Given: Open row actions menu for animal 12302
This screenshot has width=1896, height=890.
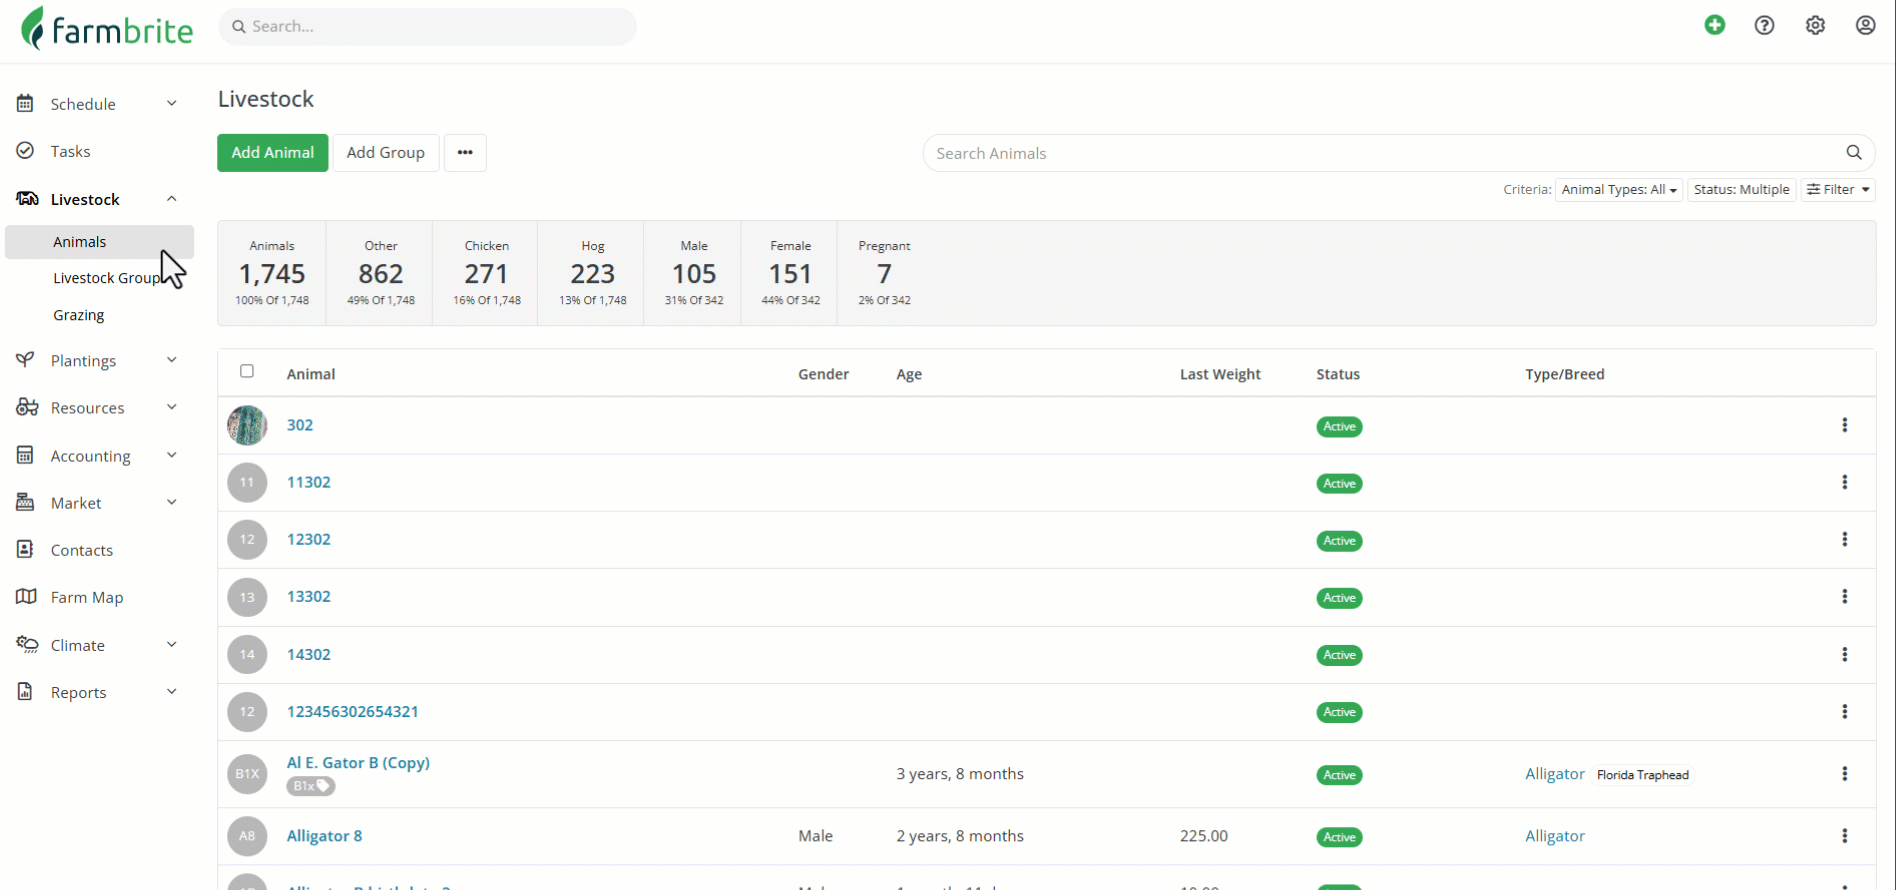Looking at the screenshot, I should tap(1845, 539).
